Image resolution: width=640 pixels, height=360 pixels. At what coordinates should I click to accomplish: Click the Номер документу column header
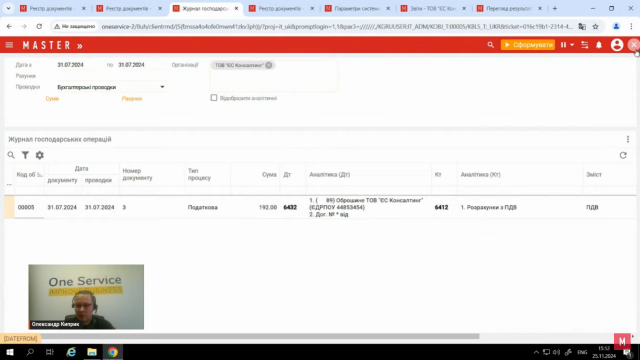pos(137,174)
